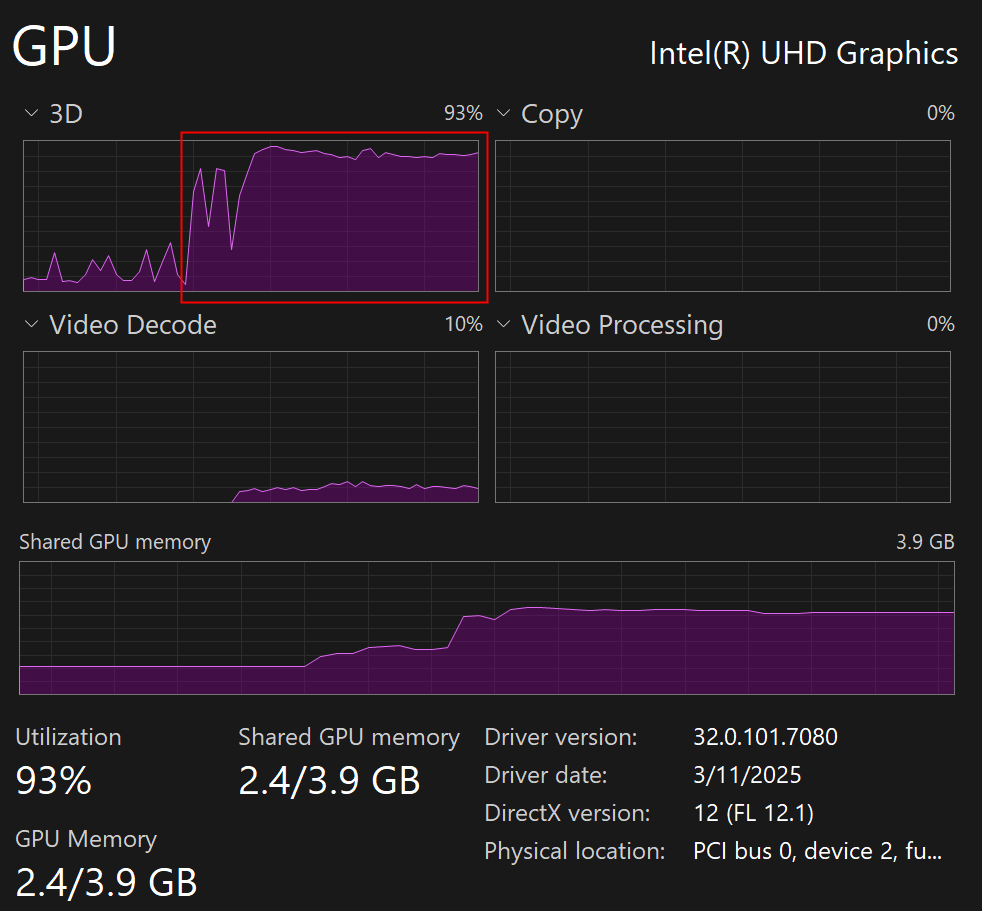Click the Intel(R) UHD Graphics device name
Image resolution: width=982 pixels, height=911 pixels.
[x=803, y=53]
